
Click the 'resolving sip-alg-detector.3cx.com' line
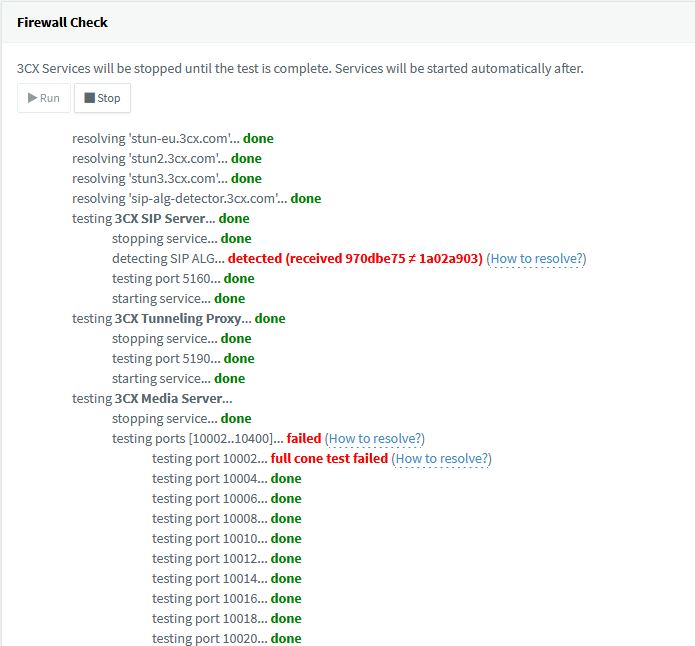(196, 198)
